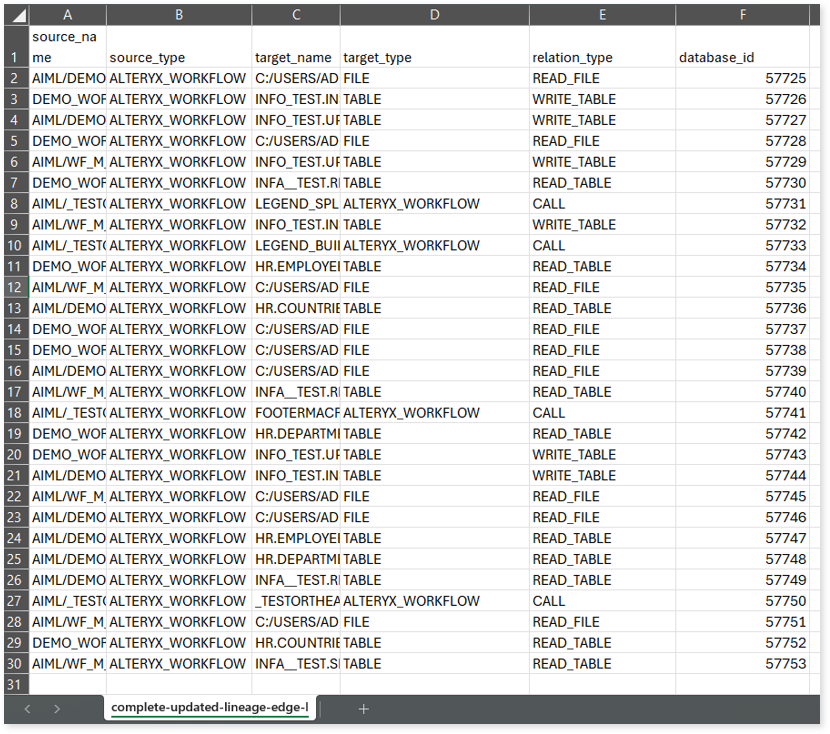Click LEGEND_SPL target name in row 8
The image size is (830, 734).
296,204
